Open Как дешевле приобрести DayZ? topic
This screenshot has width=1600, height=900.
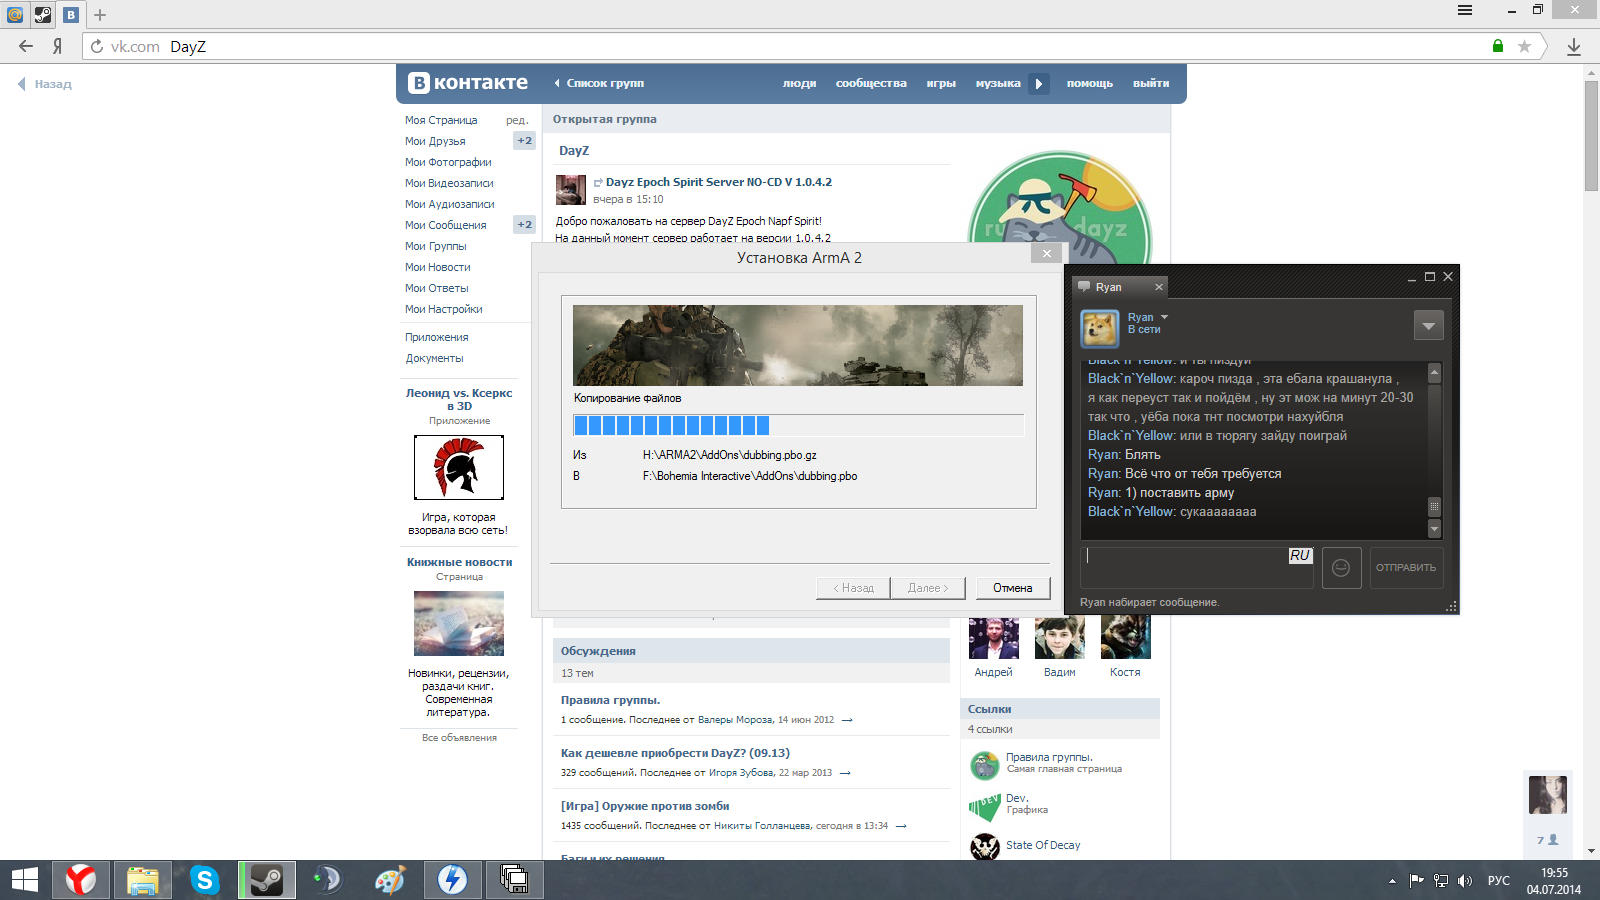pos(675,753)
